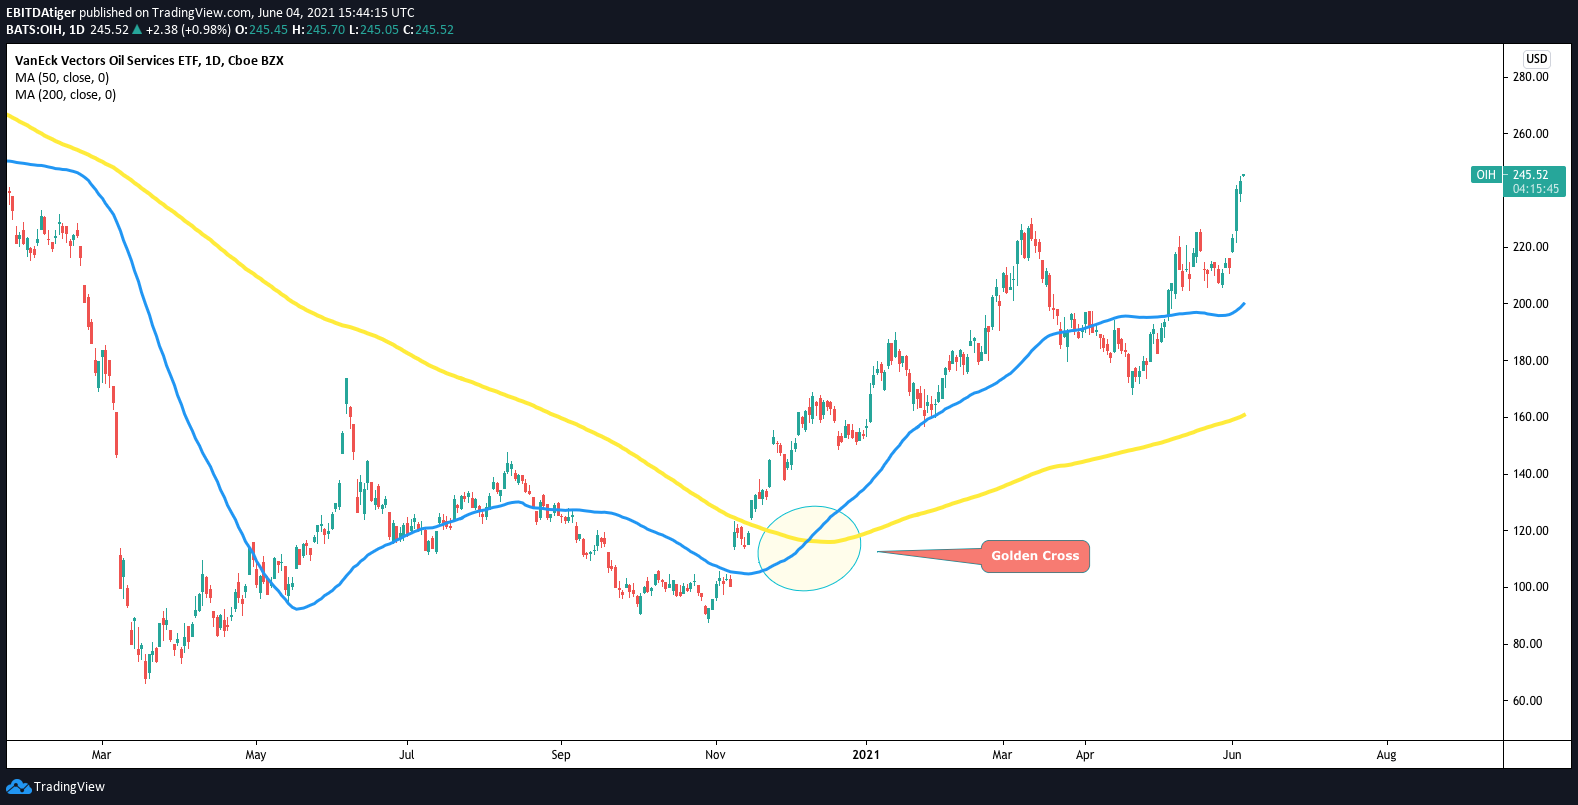Click the 120.00 price axis label
Image resolution: width=1578 pixels, height=805 pixels.
[x=1530, y=531]
